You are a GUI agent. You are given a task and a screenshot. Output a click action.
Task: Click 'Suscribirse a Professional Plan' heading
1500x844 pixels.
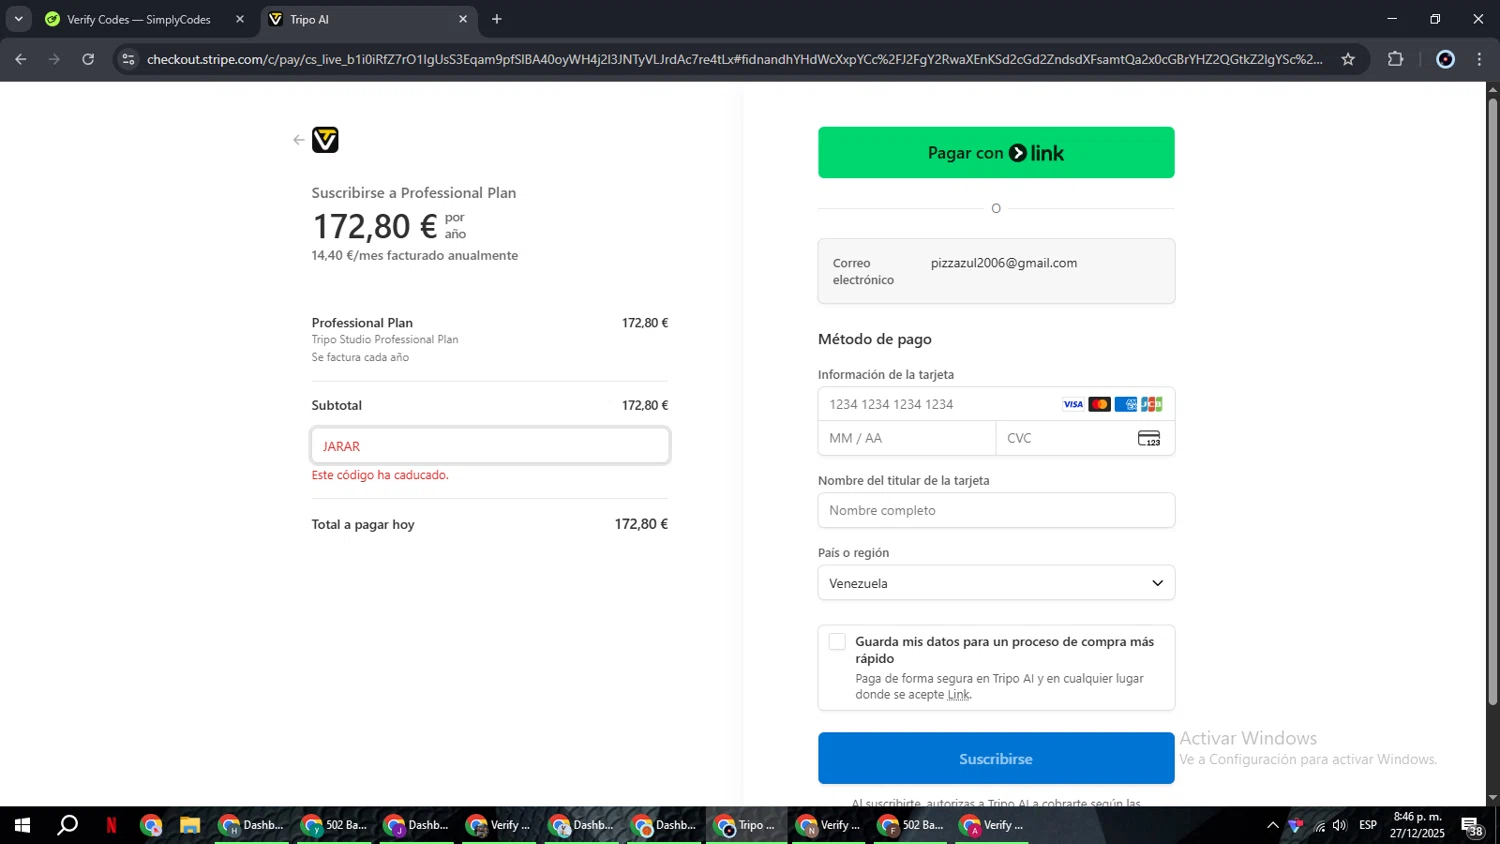[x=414, y=193]
